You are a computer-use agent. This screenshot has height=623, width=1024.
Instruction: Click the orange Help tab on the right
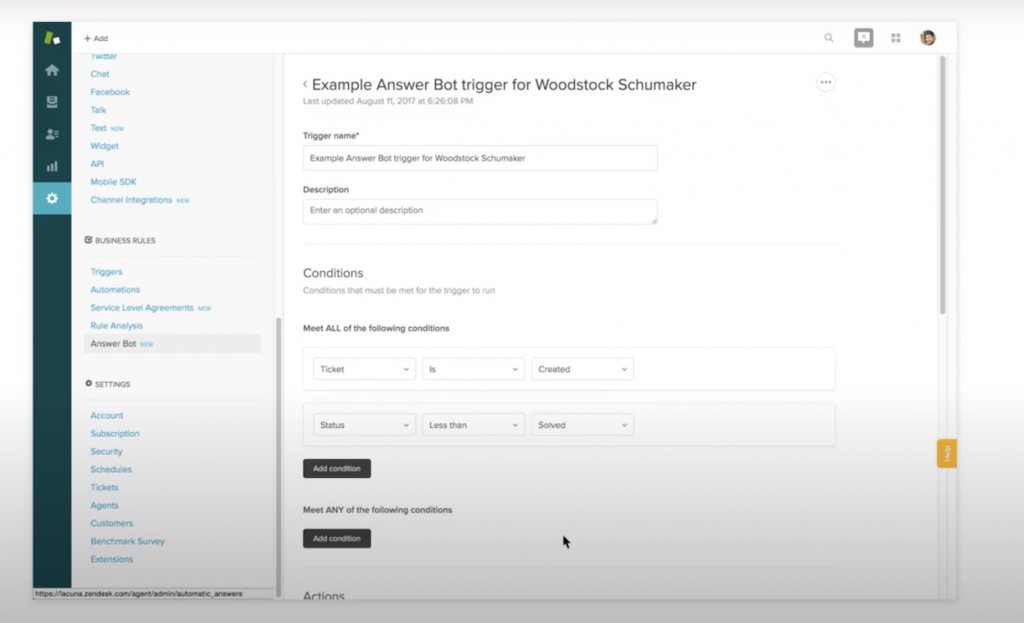point(946,452)
